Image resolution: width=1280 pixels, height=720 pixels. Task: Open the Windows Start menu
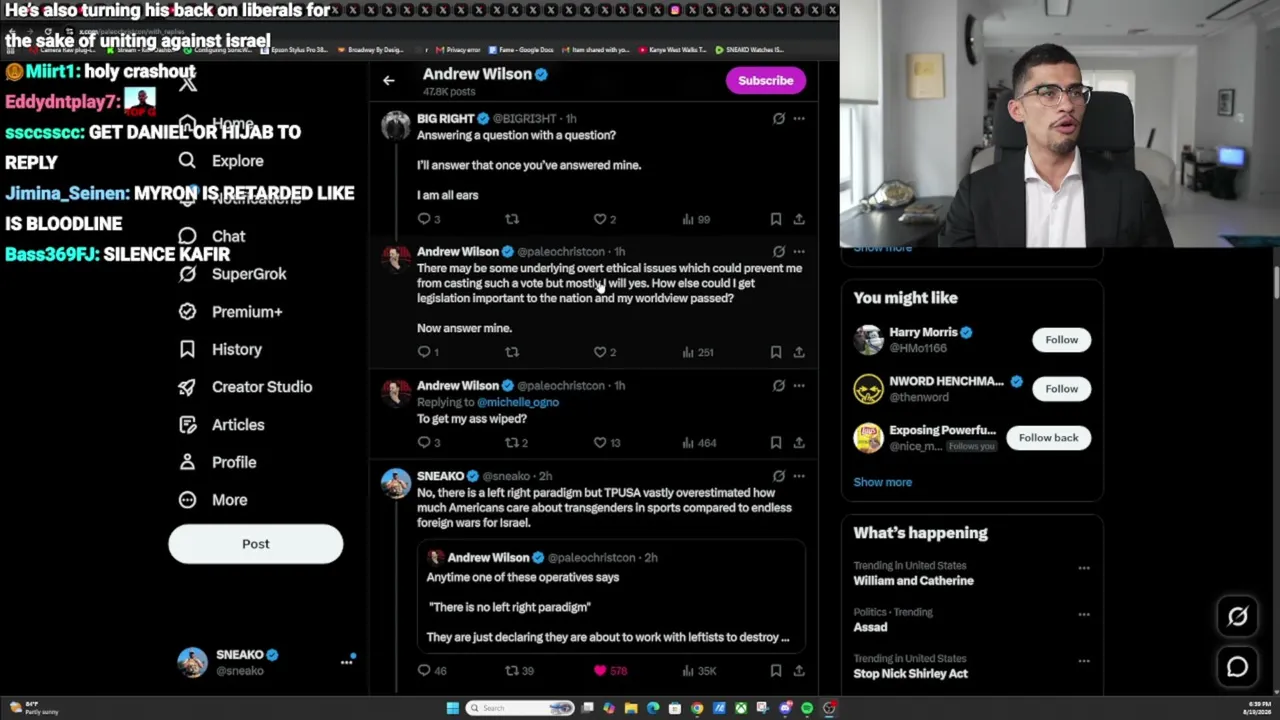[452, 708]
